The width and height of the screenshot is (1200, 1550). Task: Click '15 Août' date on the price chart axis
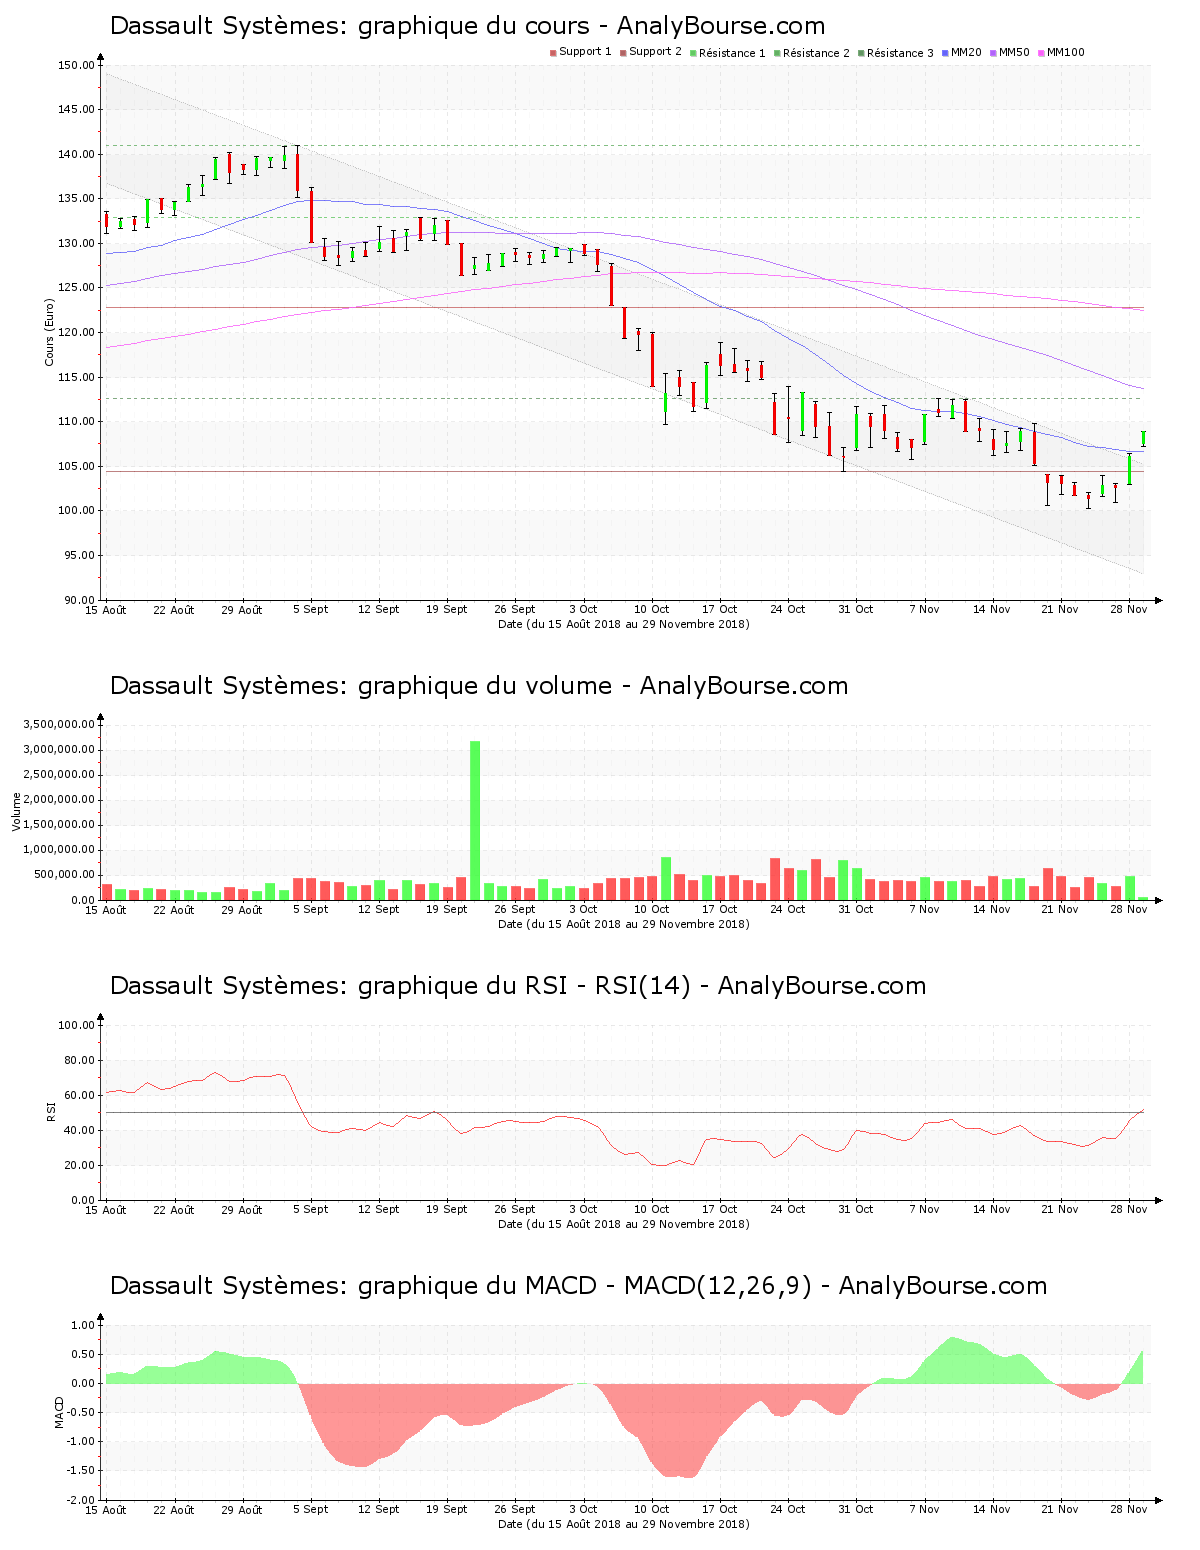pos(106,609)
